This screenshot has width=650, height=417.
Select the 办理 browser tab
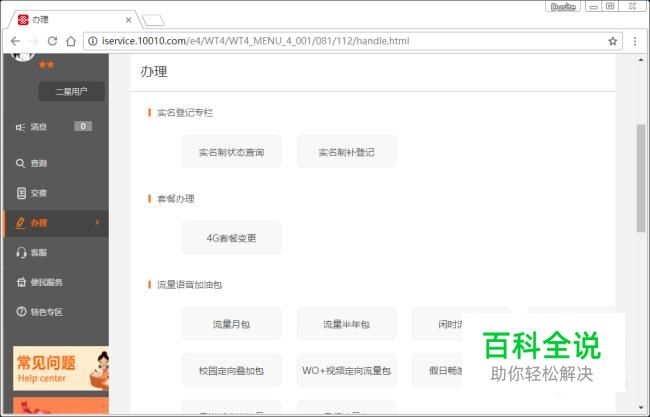(x=75, y=20)
